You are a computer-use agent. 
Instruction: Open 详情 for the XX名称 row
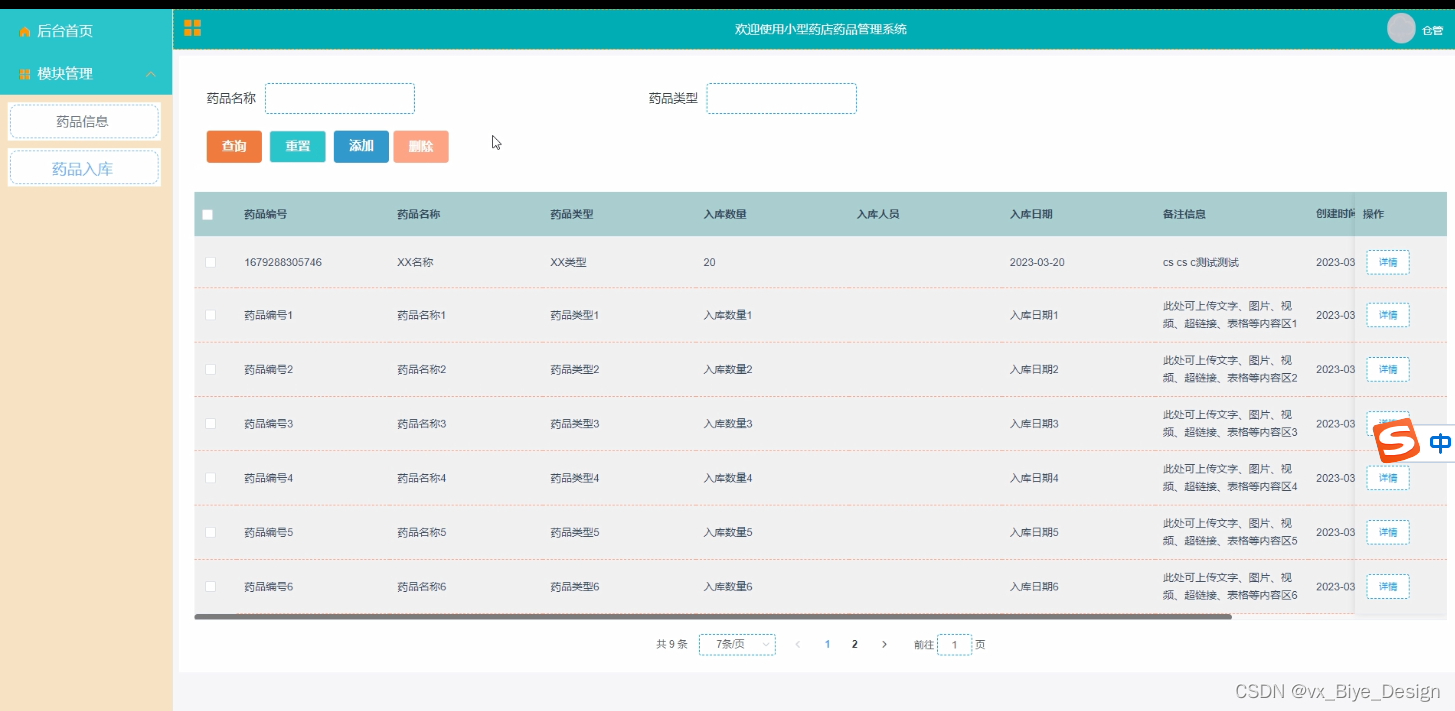(1388, 262)
